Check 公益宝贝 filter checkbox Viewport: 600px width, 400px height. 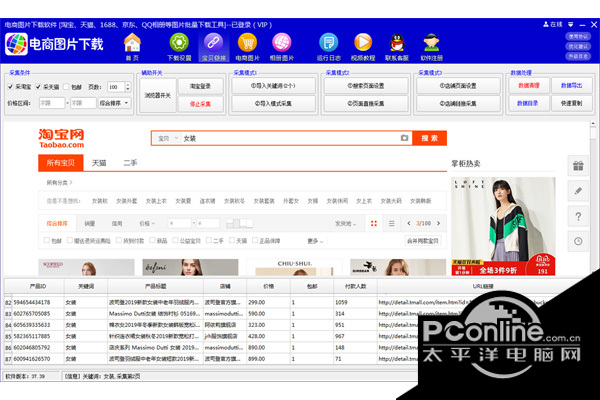tap(175, 240)
